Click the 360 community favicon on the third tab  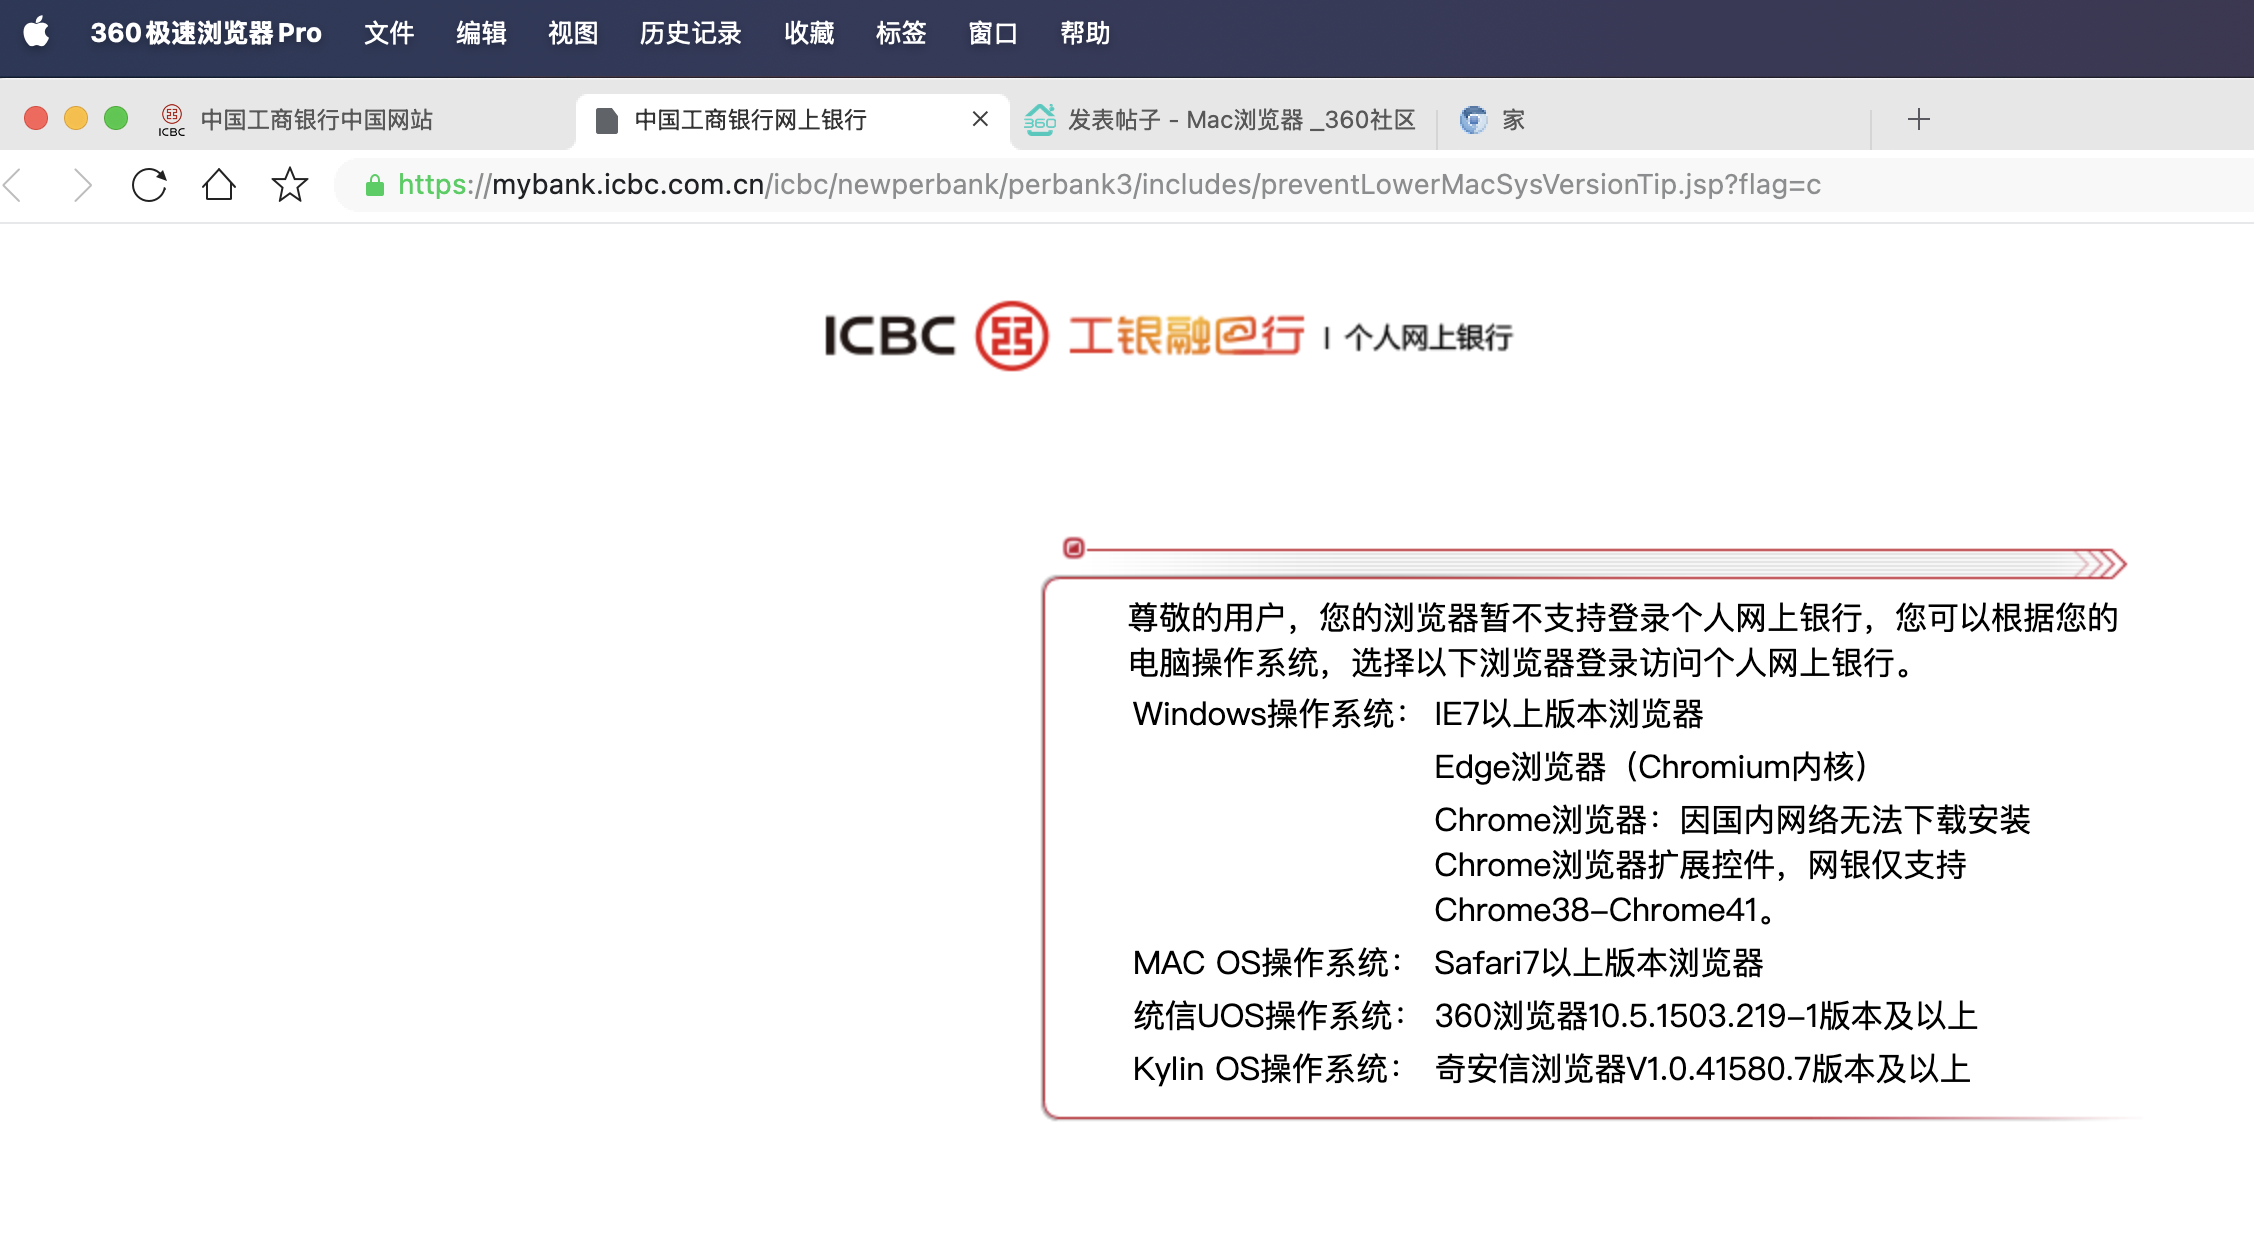coord(1040,120)
